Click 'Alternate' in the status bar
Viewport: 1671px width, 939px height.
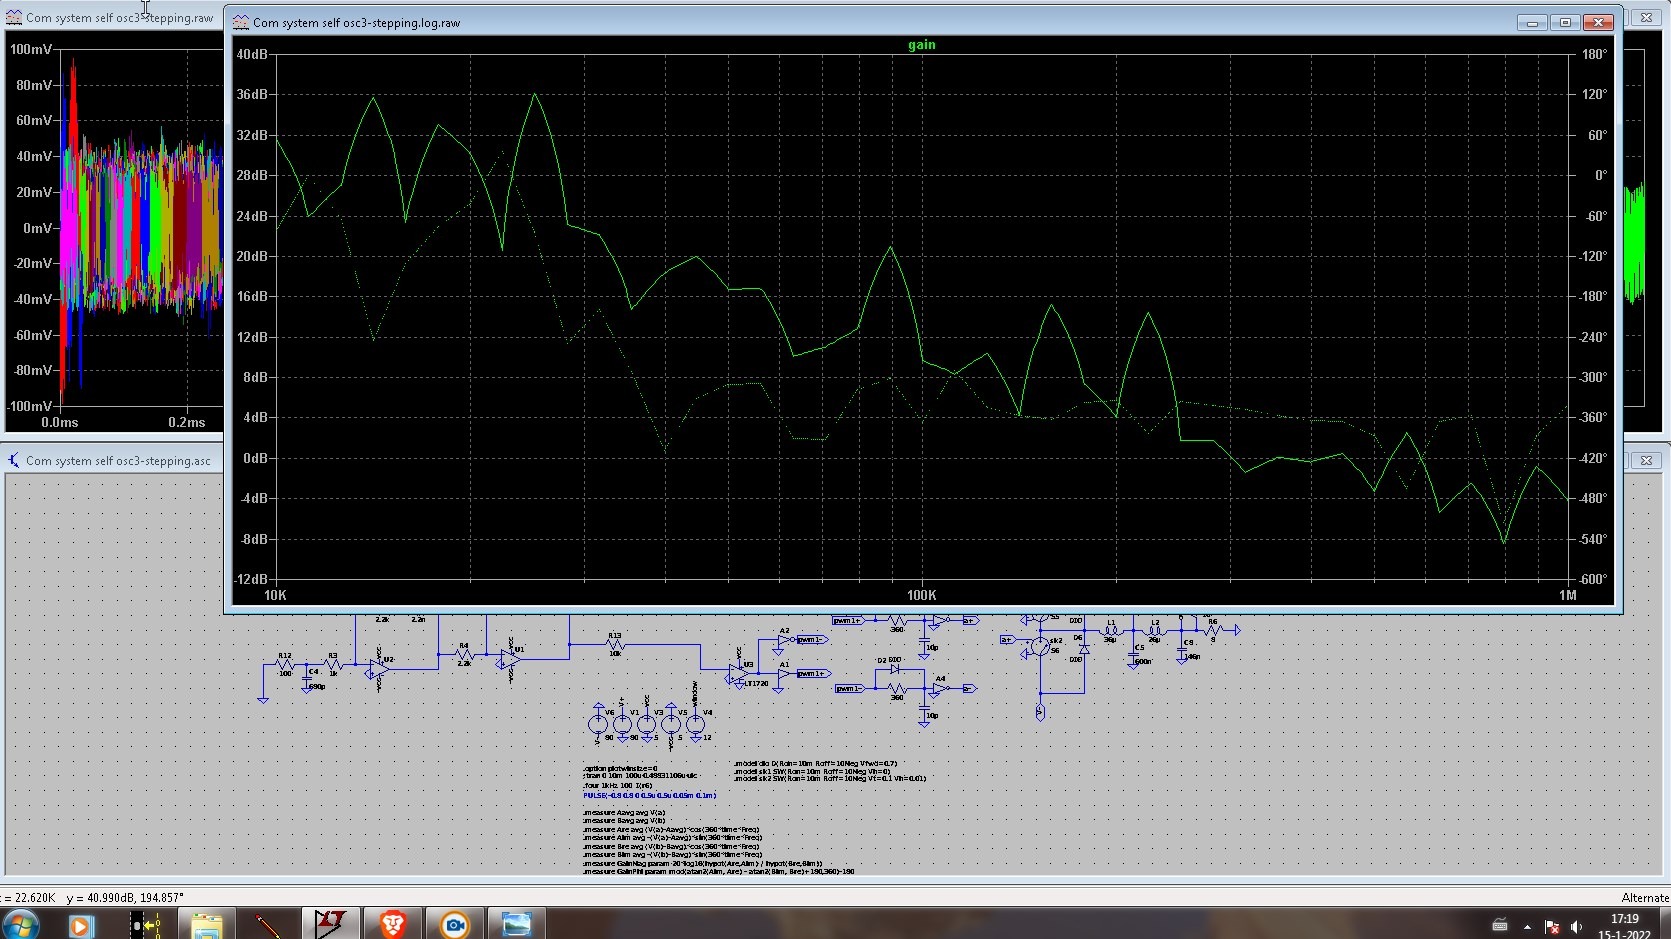(x=1645, y=897)
